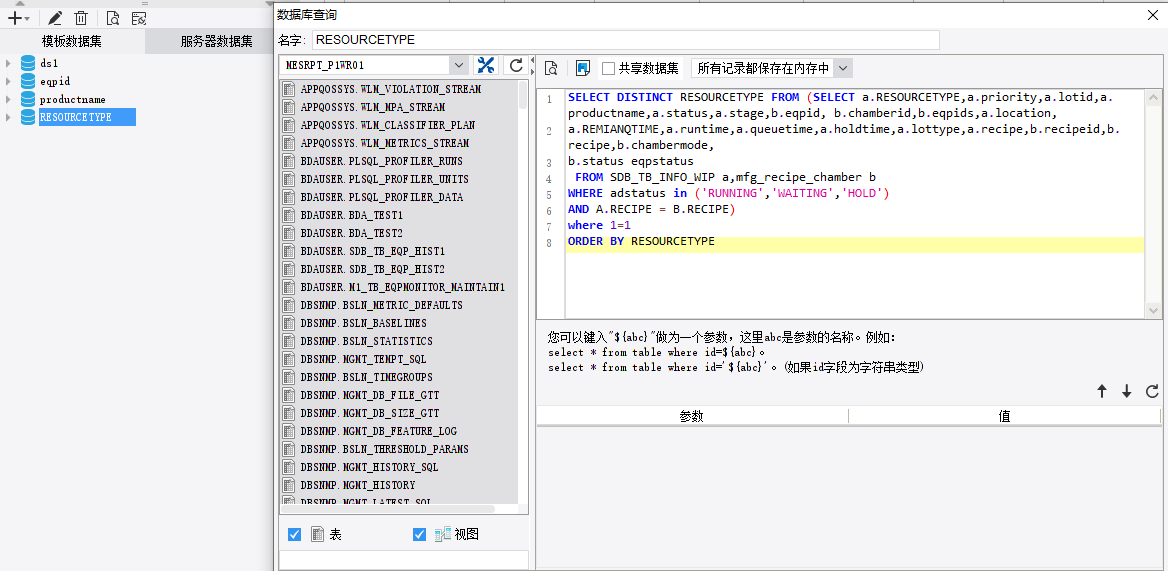Viewport: 1168px width, 571px height.
Task: Select table BDAUSER.SDB_TB_EQP_HIST2
Action: pyautogui.click(x=372, y=269)
